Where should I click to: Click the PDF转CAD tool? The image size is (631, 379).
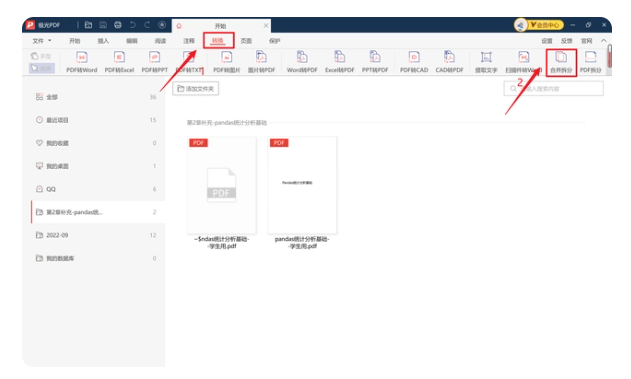pos(414,62)
